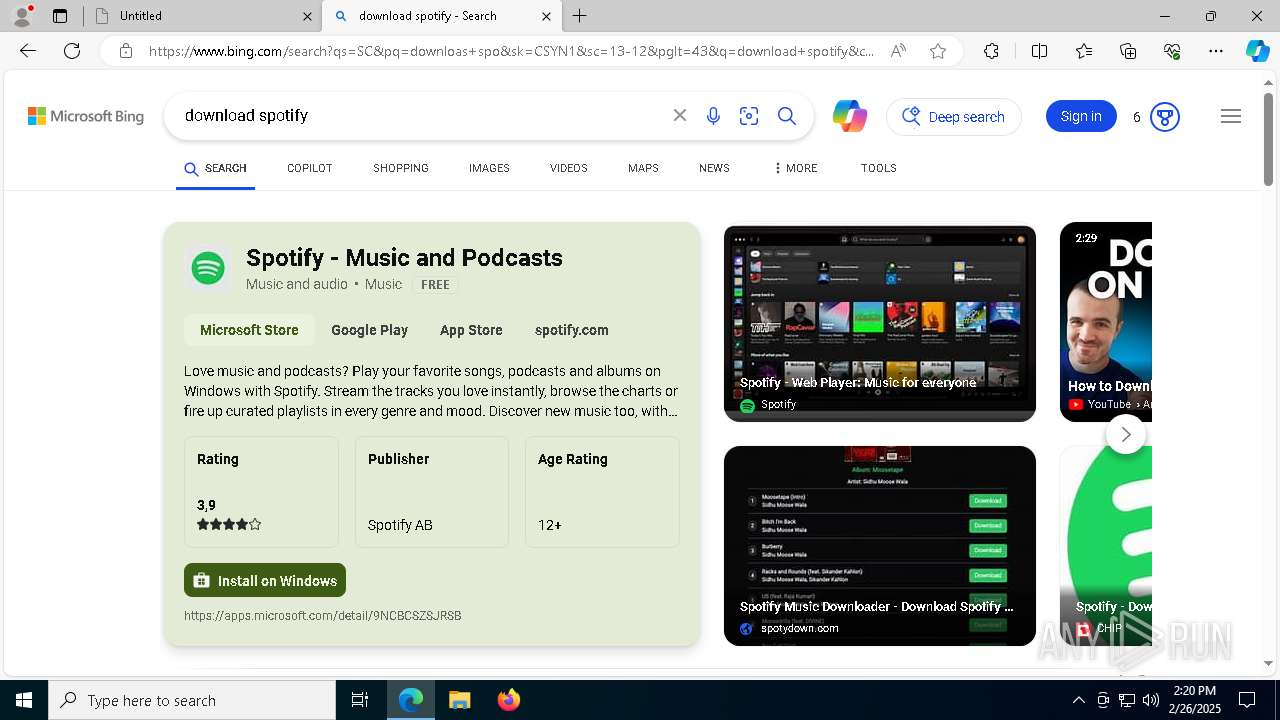Open the Copilot sidebar icon
Image resolution: width=1280 pixels, height=720 pixels.
coord(1257,51)
